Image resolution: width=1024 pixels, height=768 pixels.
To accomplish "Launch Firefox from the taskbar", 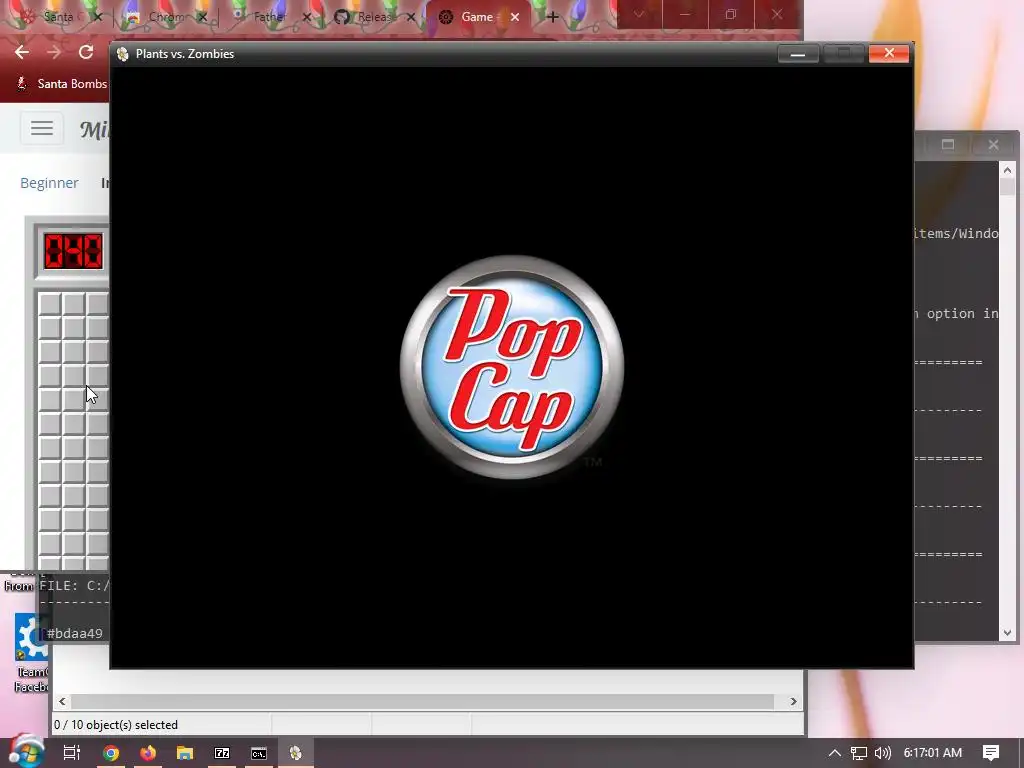I will (148, 753).
